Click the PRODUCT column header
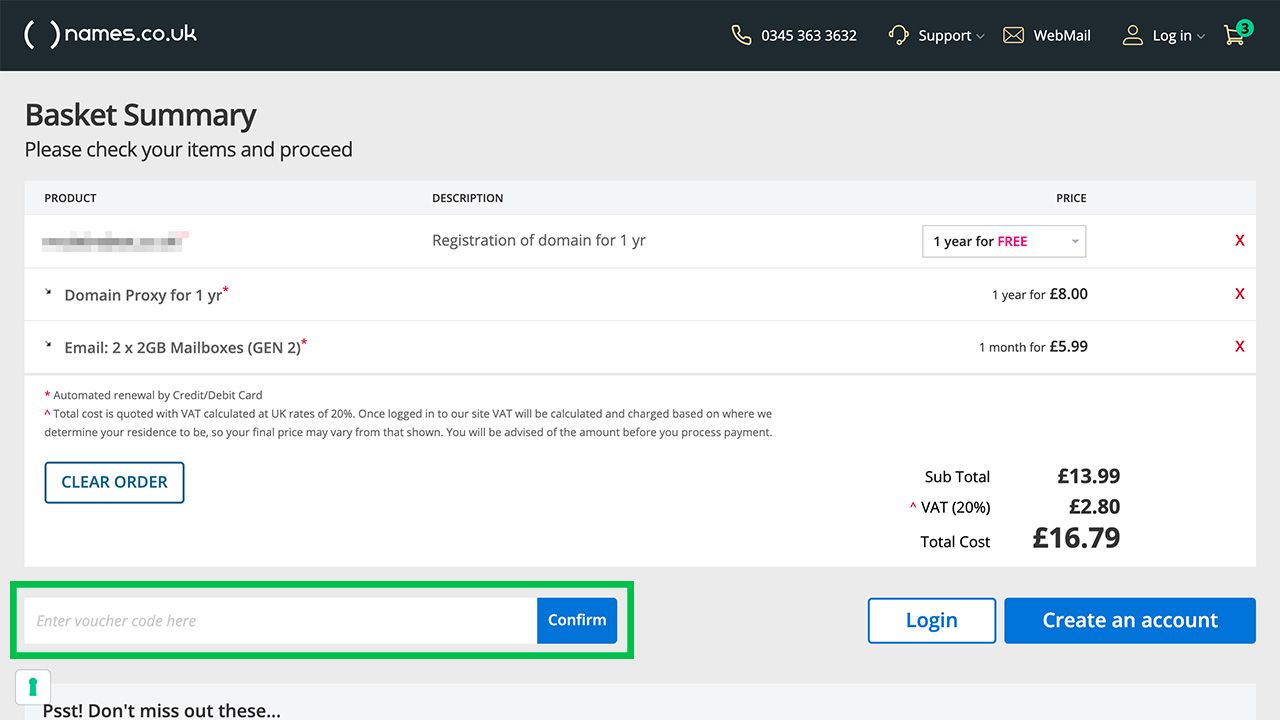 tap(70, 198)
